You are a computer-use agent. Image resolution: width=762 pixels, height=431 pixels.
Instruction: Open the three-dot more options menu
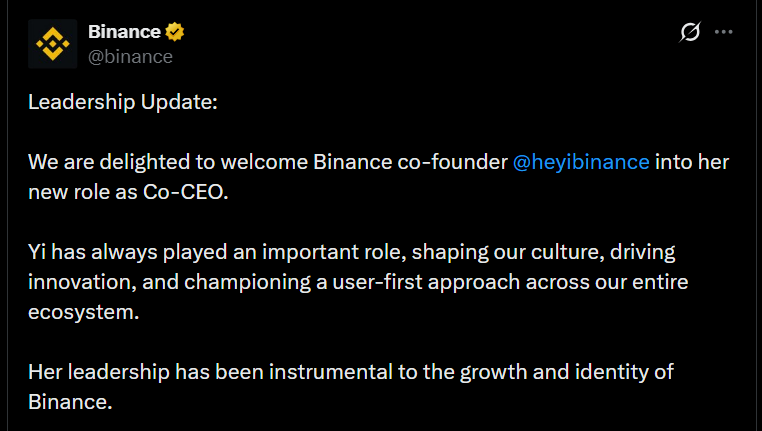pos(723,33)
